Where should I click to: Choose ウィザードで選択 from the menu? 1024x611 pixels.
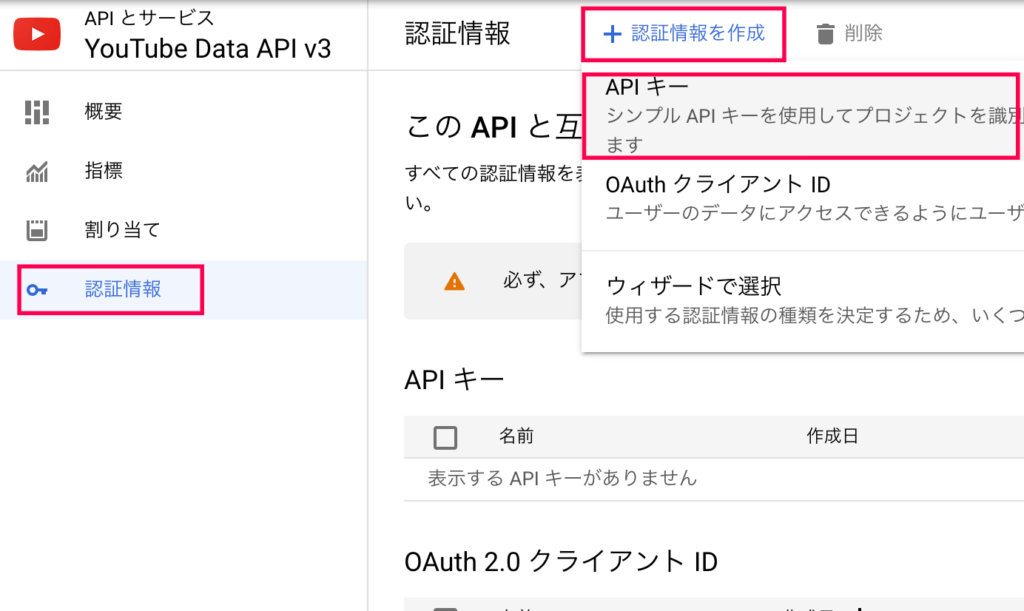803,300
